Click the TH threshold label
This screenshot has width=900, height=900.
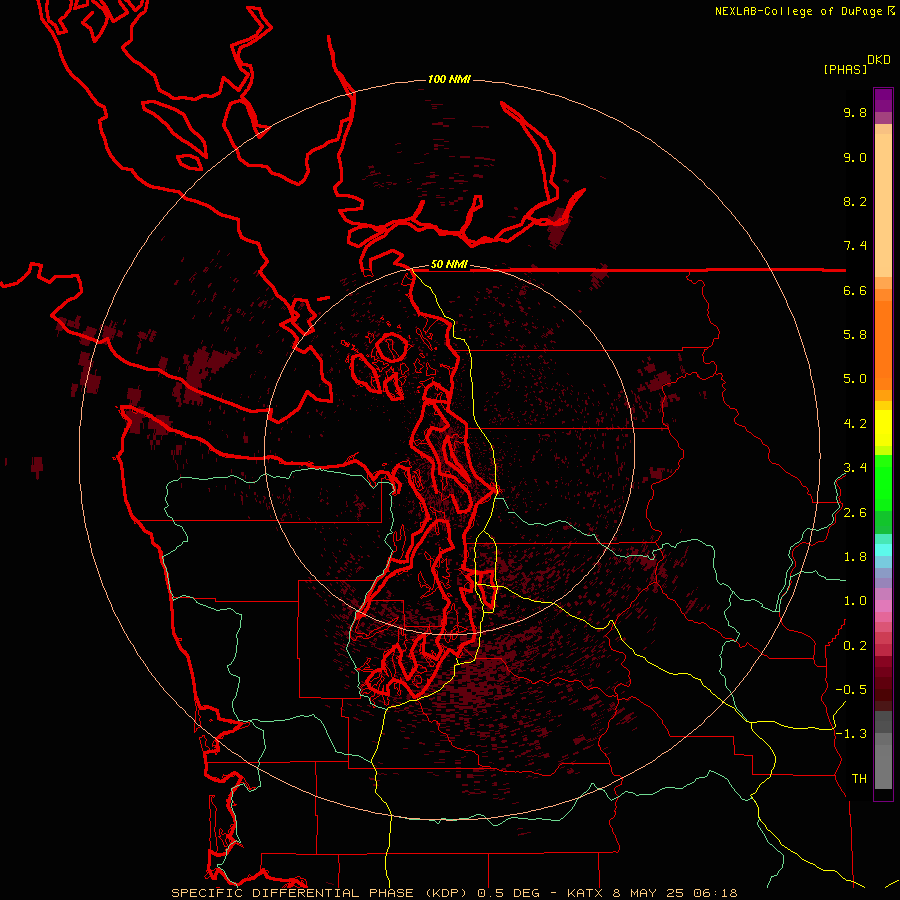click(x=859, y=779)
